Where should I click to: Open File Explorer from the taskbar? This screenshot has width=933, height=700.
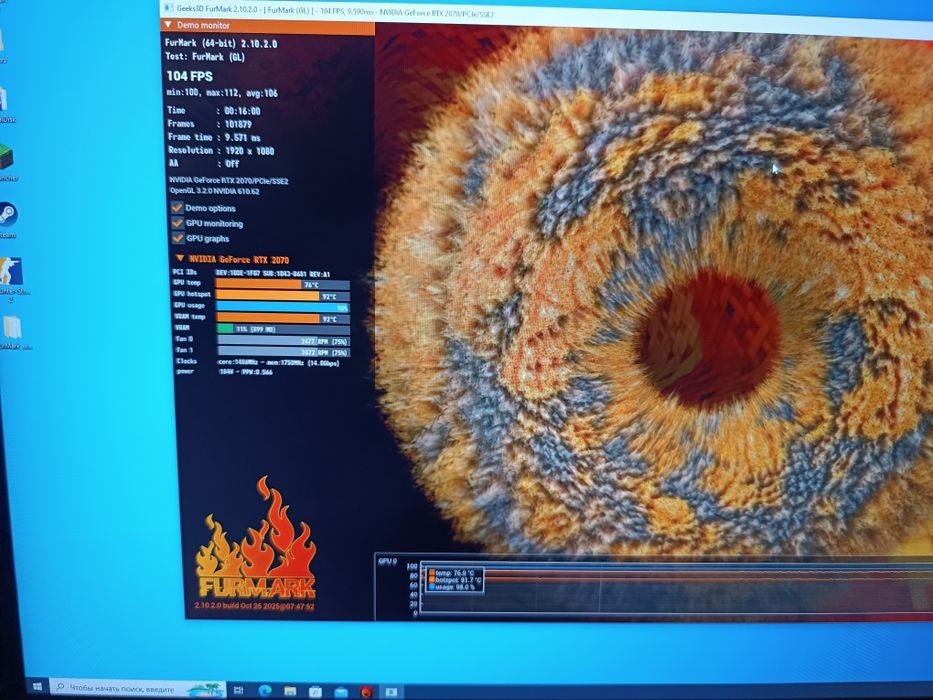(x=290, y=690)
